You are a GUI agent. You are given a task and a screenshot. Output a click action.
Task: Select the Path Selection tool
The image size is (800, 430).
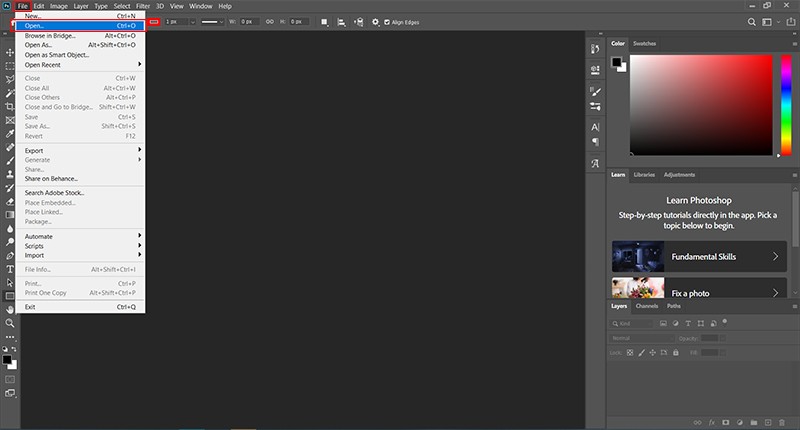click(x=10, y=283)
